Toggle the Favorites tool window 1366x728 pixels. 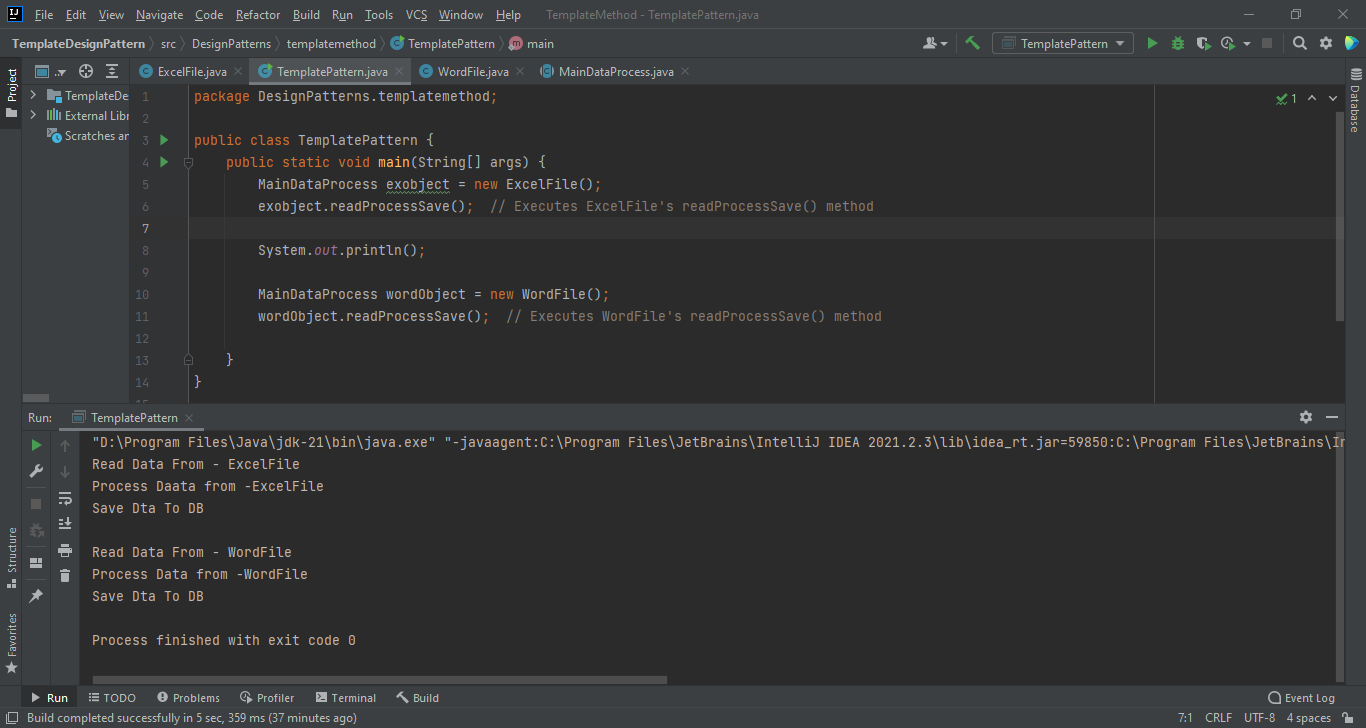pos(11,642)
